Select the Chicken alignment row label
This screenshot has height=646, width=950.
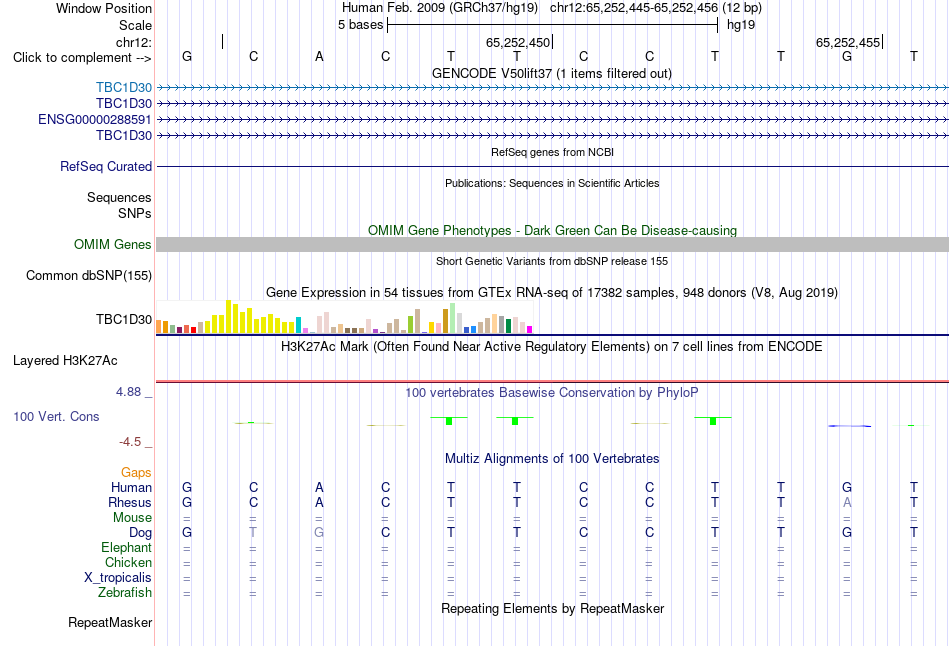[x=128, y=562]
